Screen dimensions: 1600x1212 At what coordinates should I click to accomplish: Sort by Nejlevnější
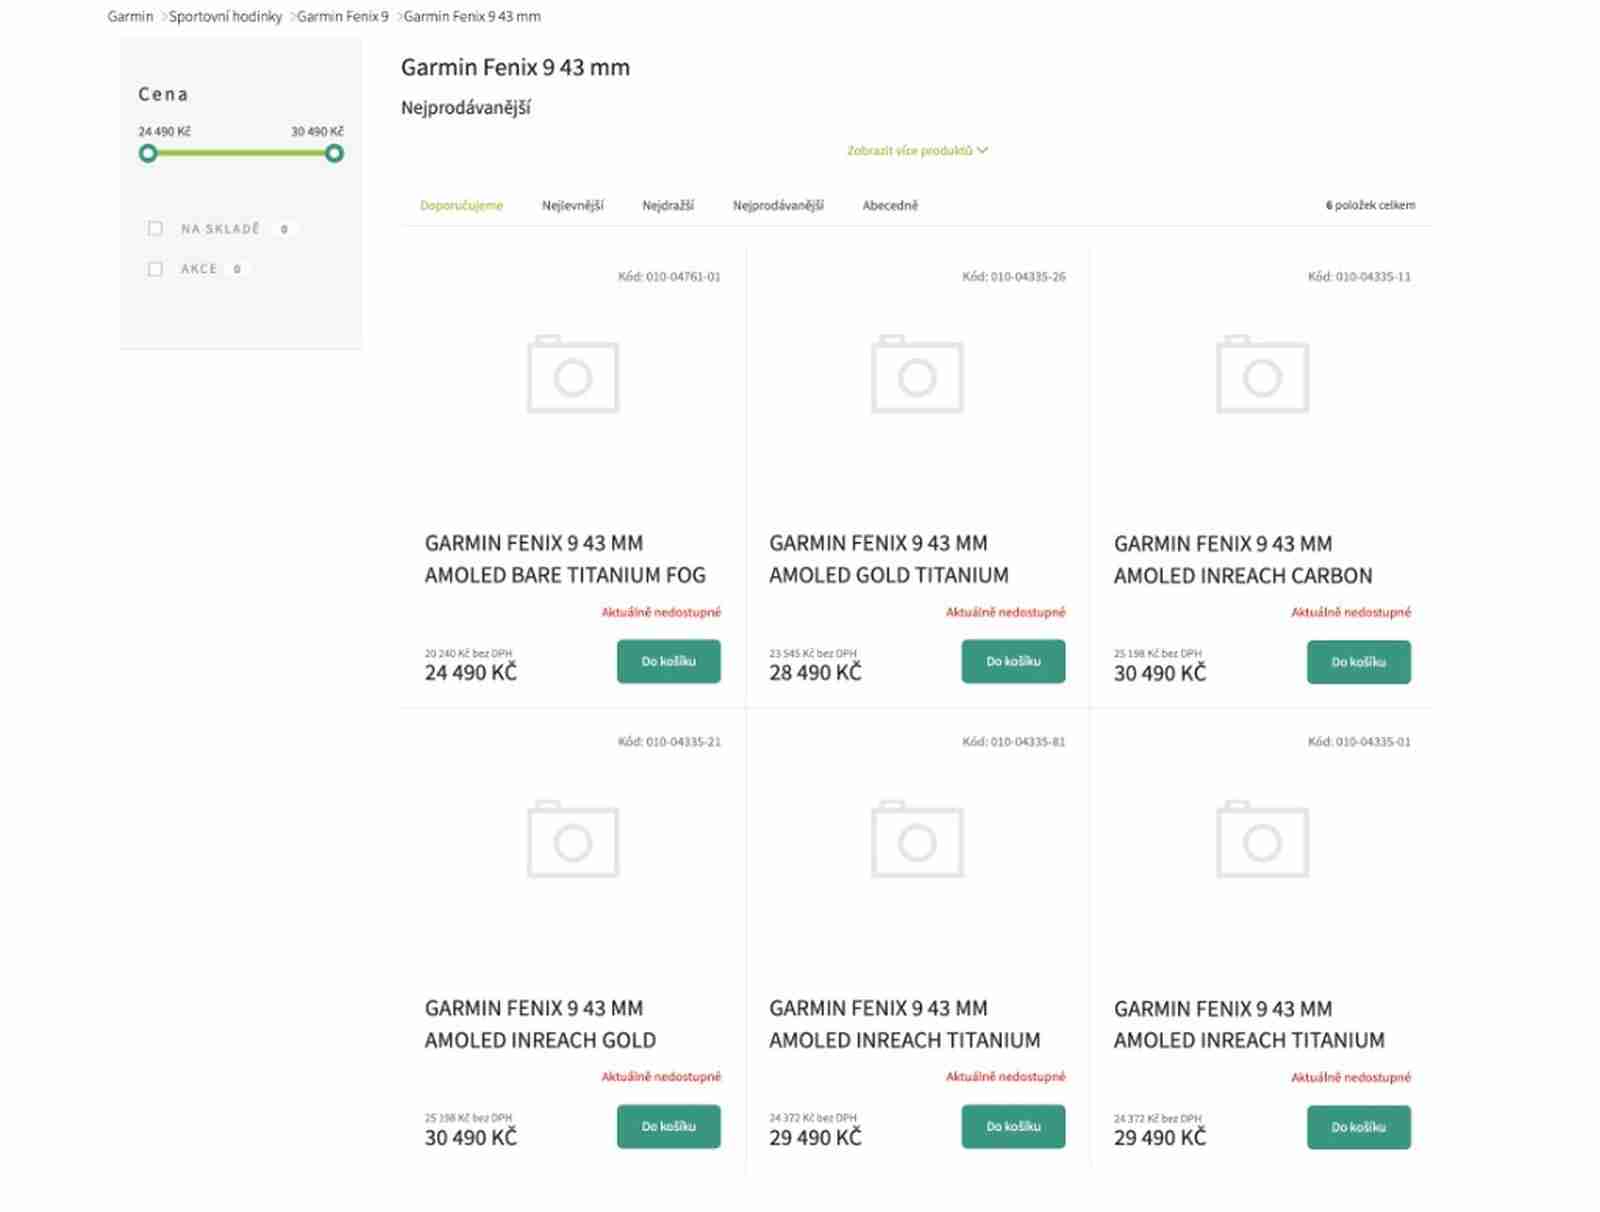coord(573,205)
